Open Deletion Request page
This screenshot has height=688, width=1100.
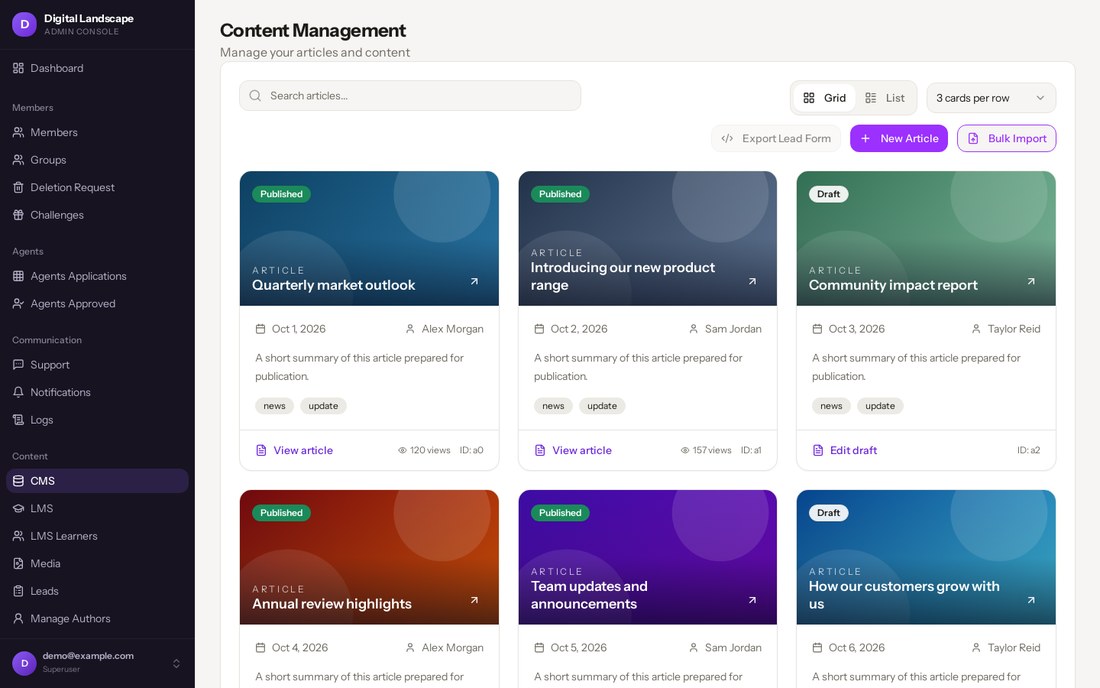(x=97, y=187)
